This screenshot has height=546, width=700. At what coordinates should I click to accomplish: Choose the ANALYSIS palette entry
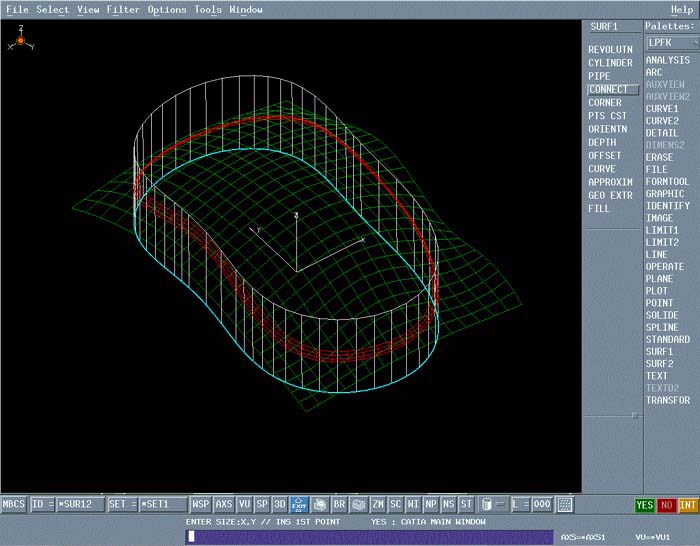tap(667, 61)
